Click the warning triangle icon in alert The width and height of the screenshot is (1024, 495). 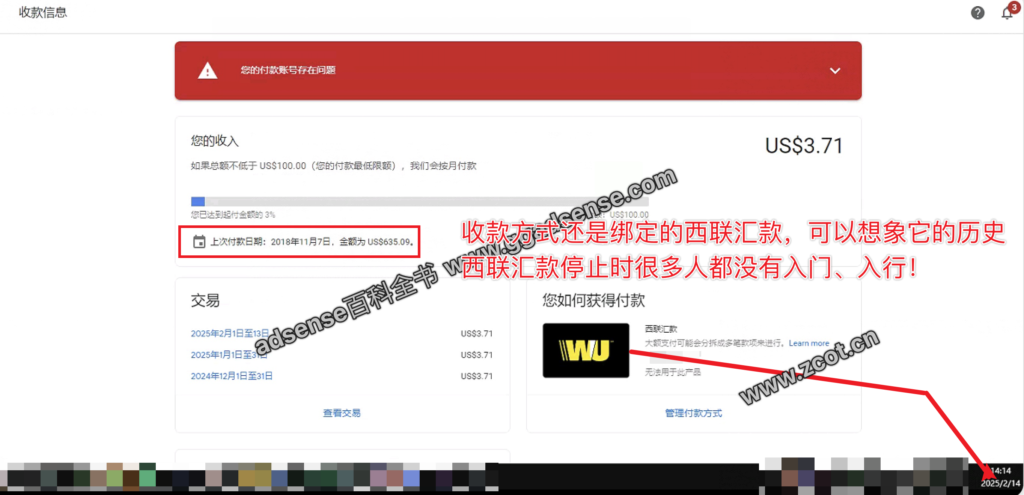click(208, 71)
